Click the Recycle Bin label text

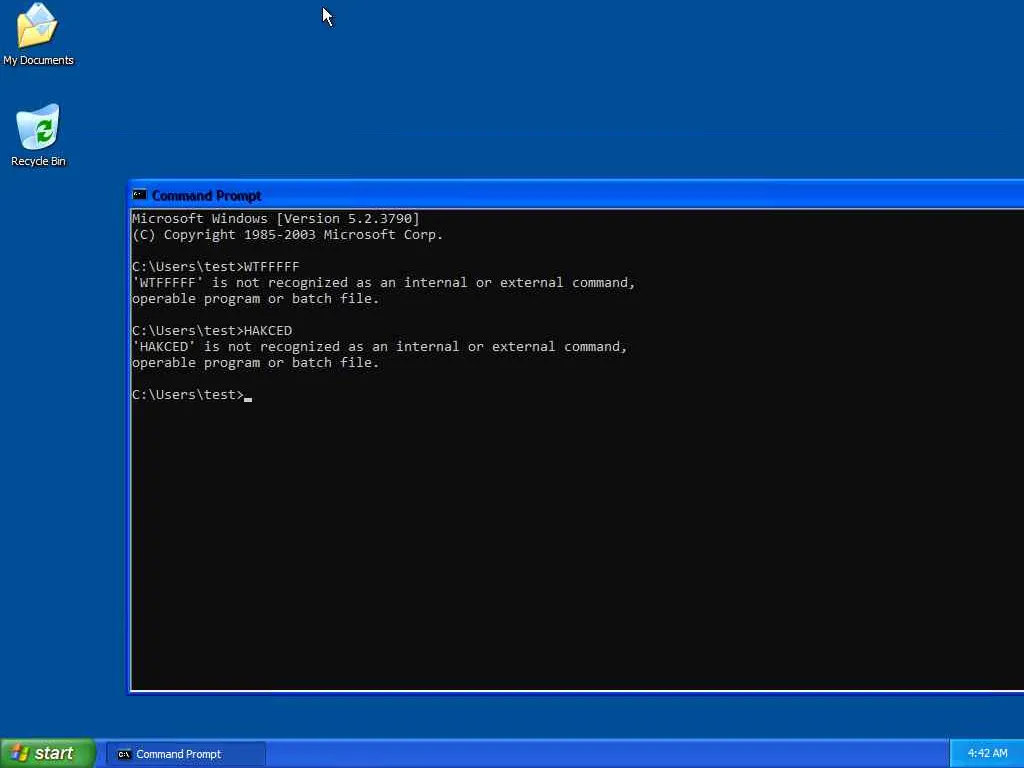pyautogui.click(x=39, y=161)
